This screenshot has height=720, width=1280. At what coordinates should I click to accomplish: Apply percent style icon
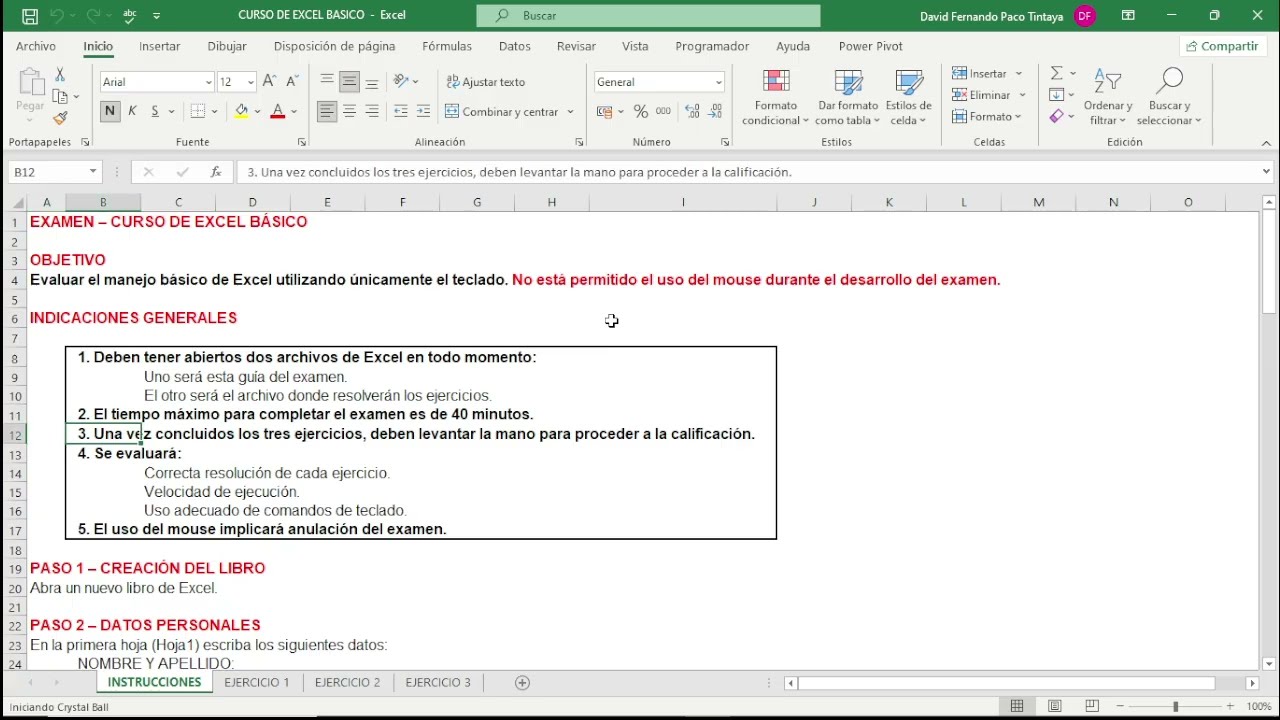[x=641, y=112]
